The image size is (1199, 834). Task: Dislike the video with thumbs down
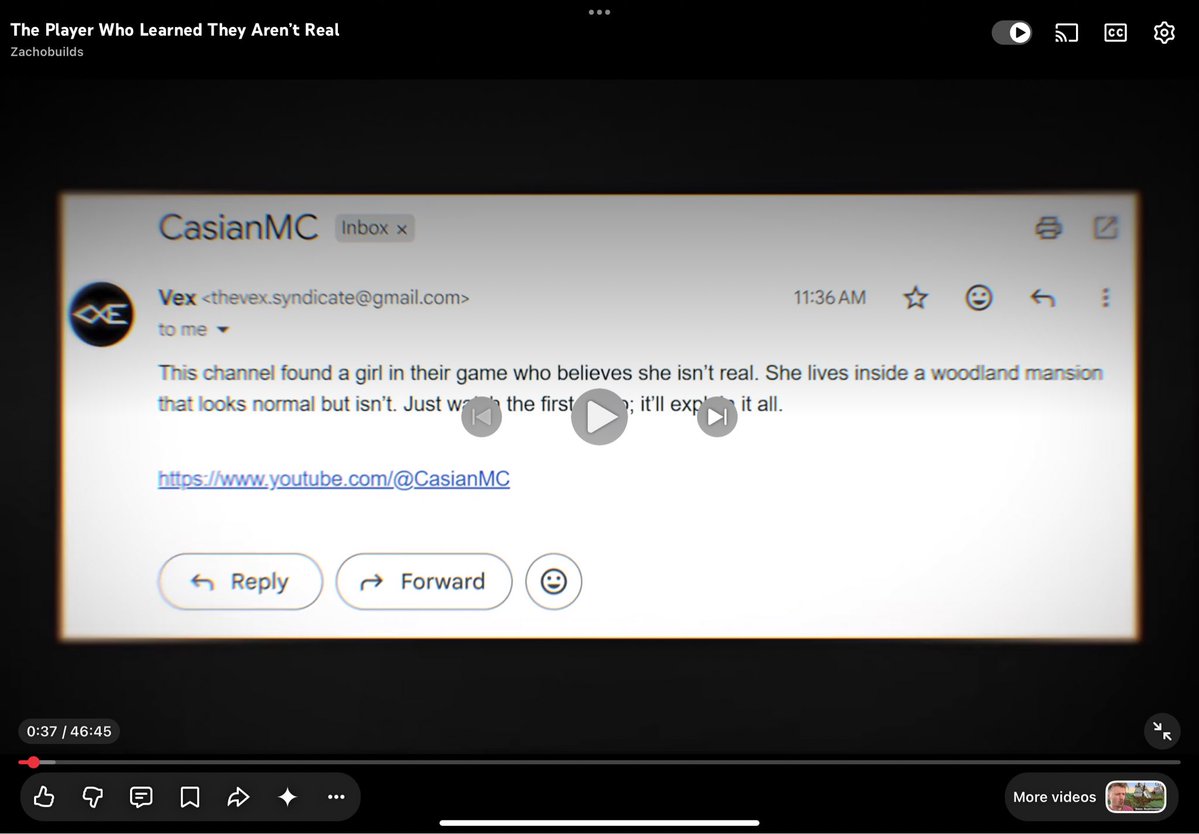93,797
